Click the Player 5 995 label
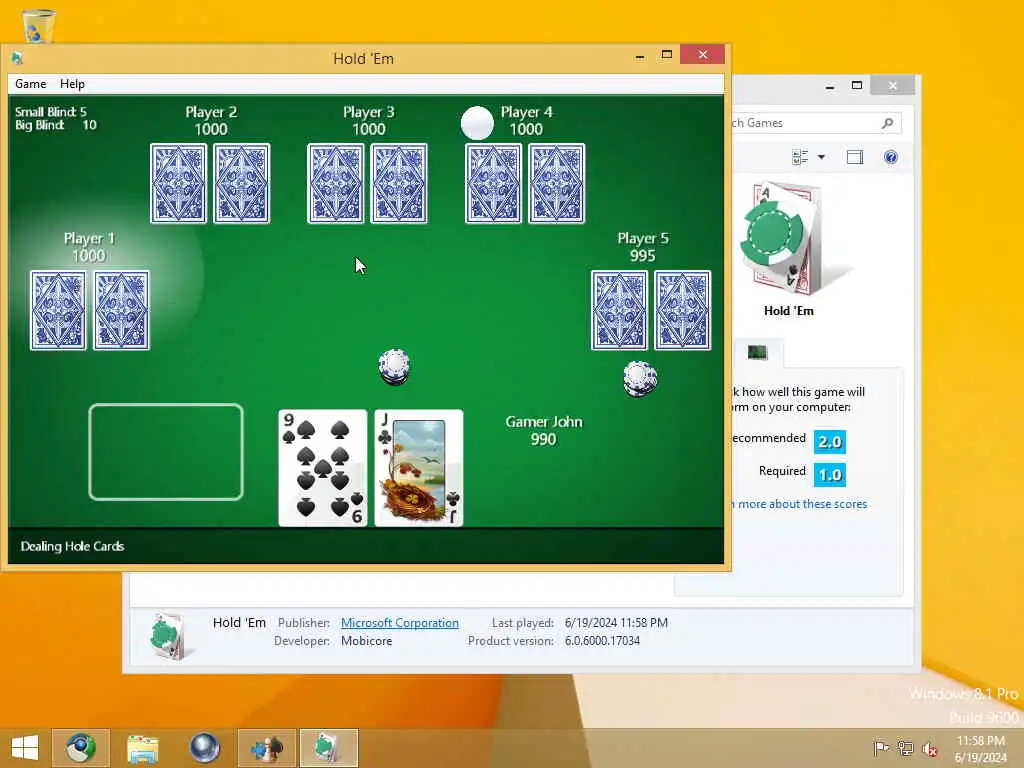The width and height of the screenshot is (1024, 768). (x=643, y=247)
